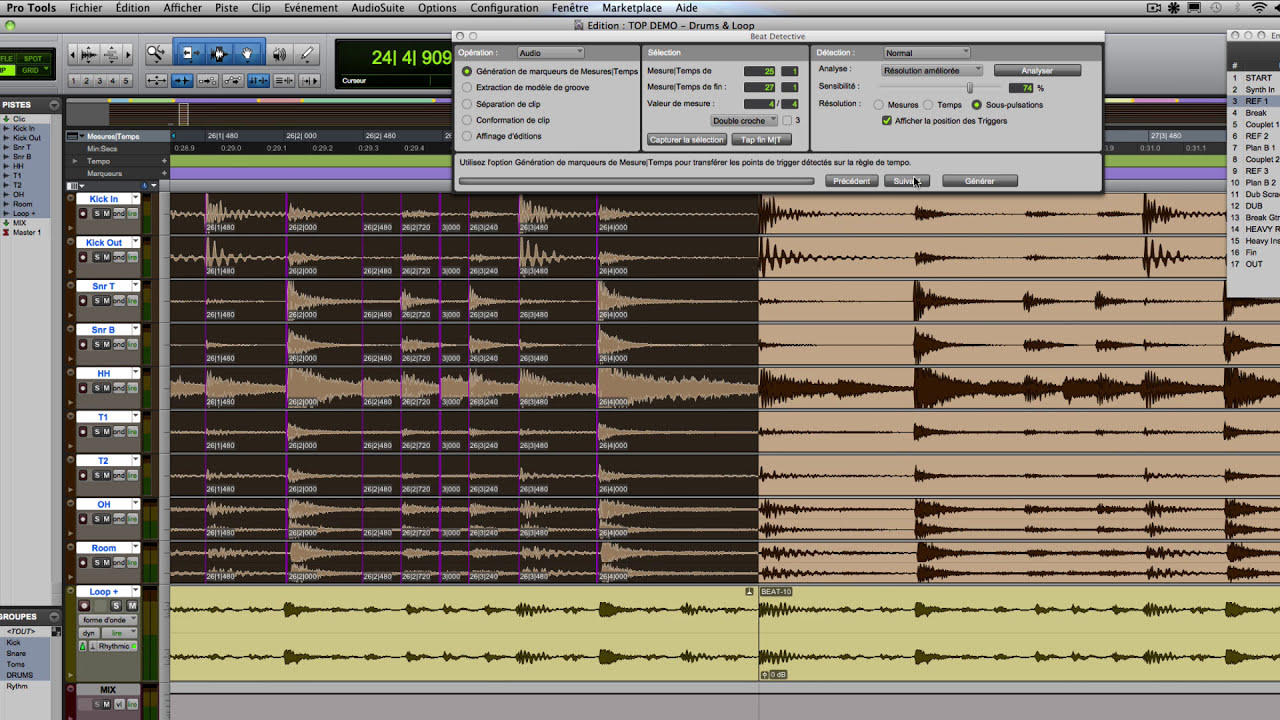Open the Fenêtre menu
The height and width of the screenshot is (720, 1280).
tap(570, 8)
